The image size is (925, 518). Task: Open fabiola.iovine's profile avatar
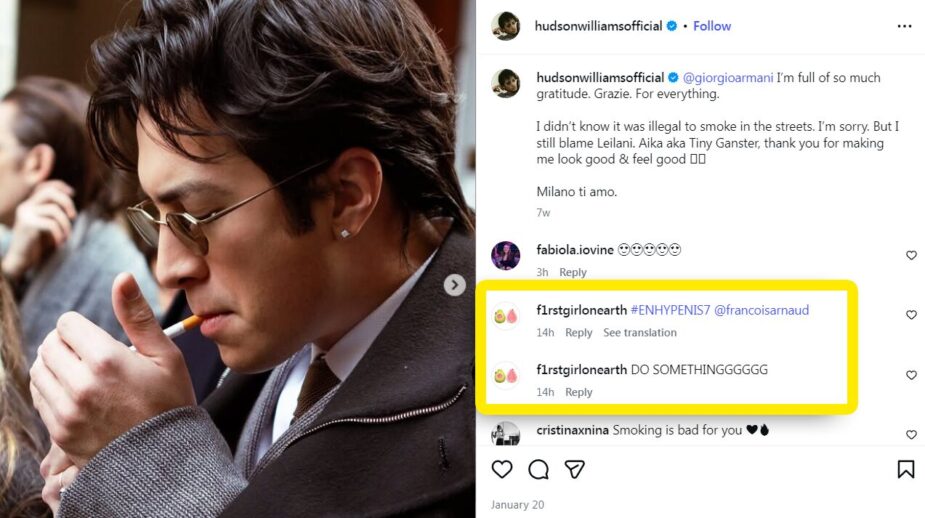(506, 255)
